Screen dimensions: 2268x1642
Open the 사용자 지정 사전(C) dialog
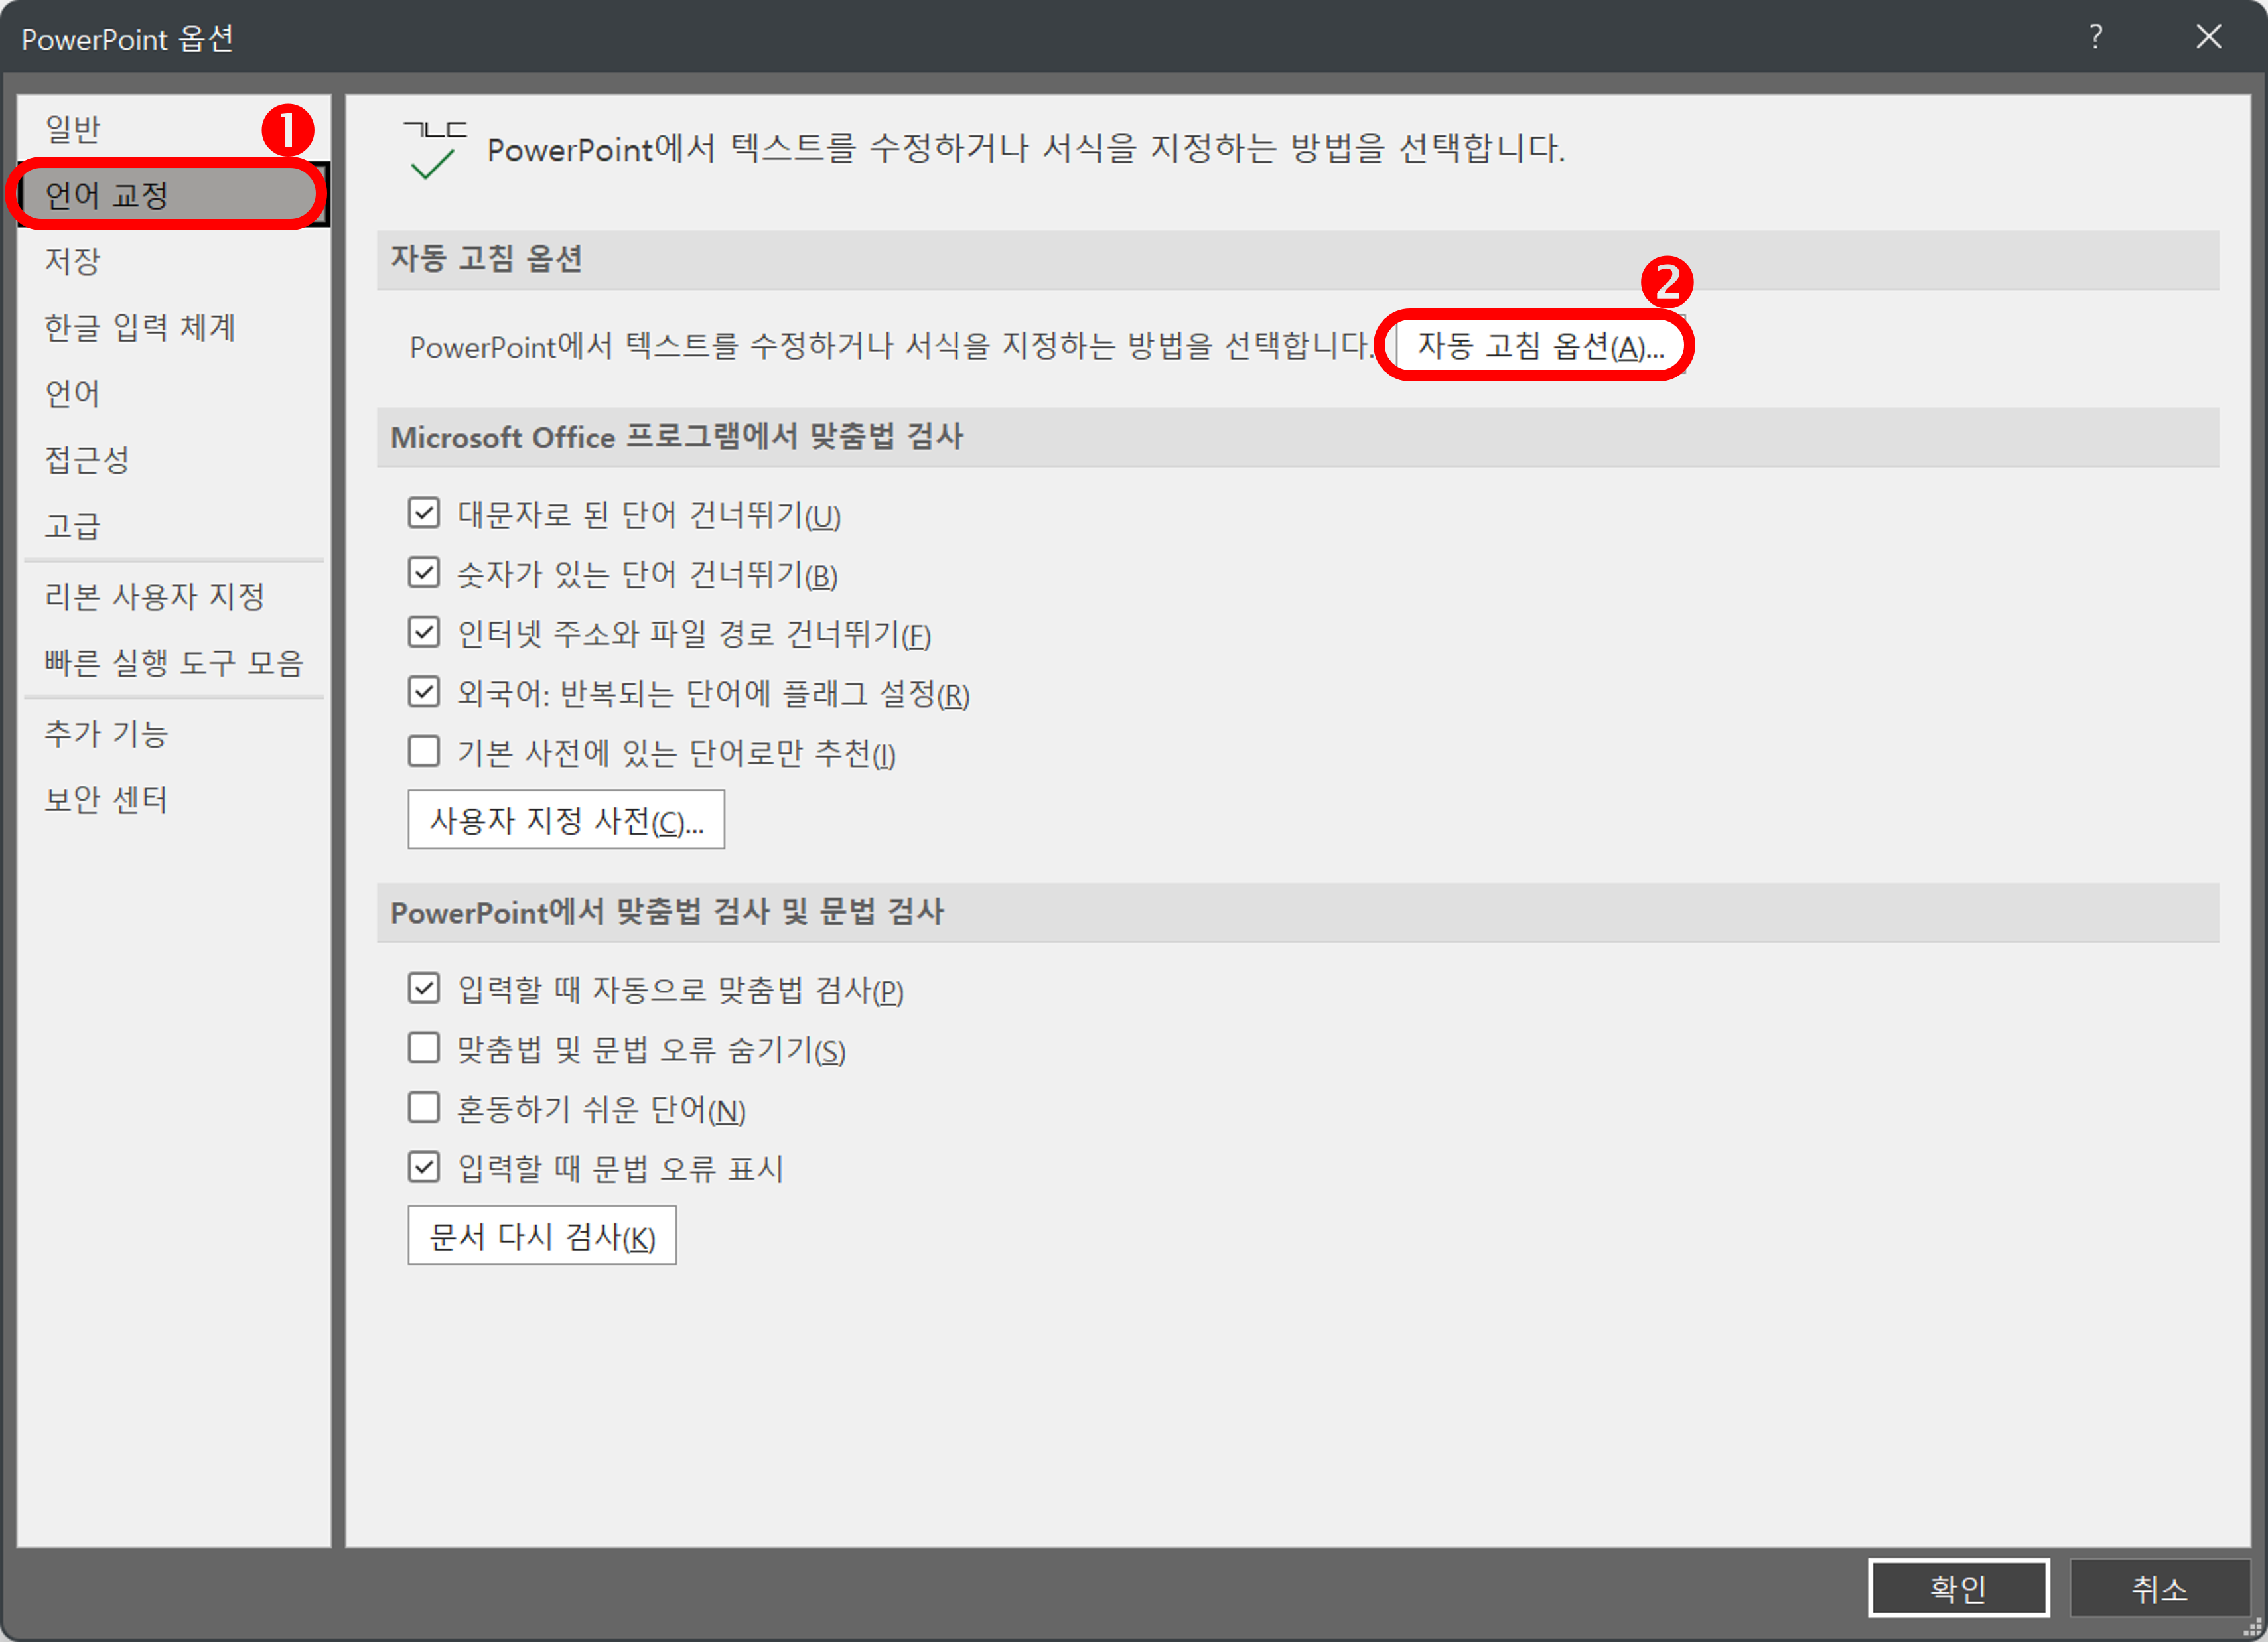pyautogui.click(x=566, y=820)
